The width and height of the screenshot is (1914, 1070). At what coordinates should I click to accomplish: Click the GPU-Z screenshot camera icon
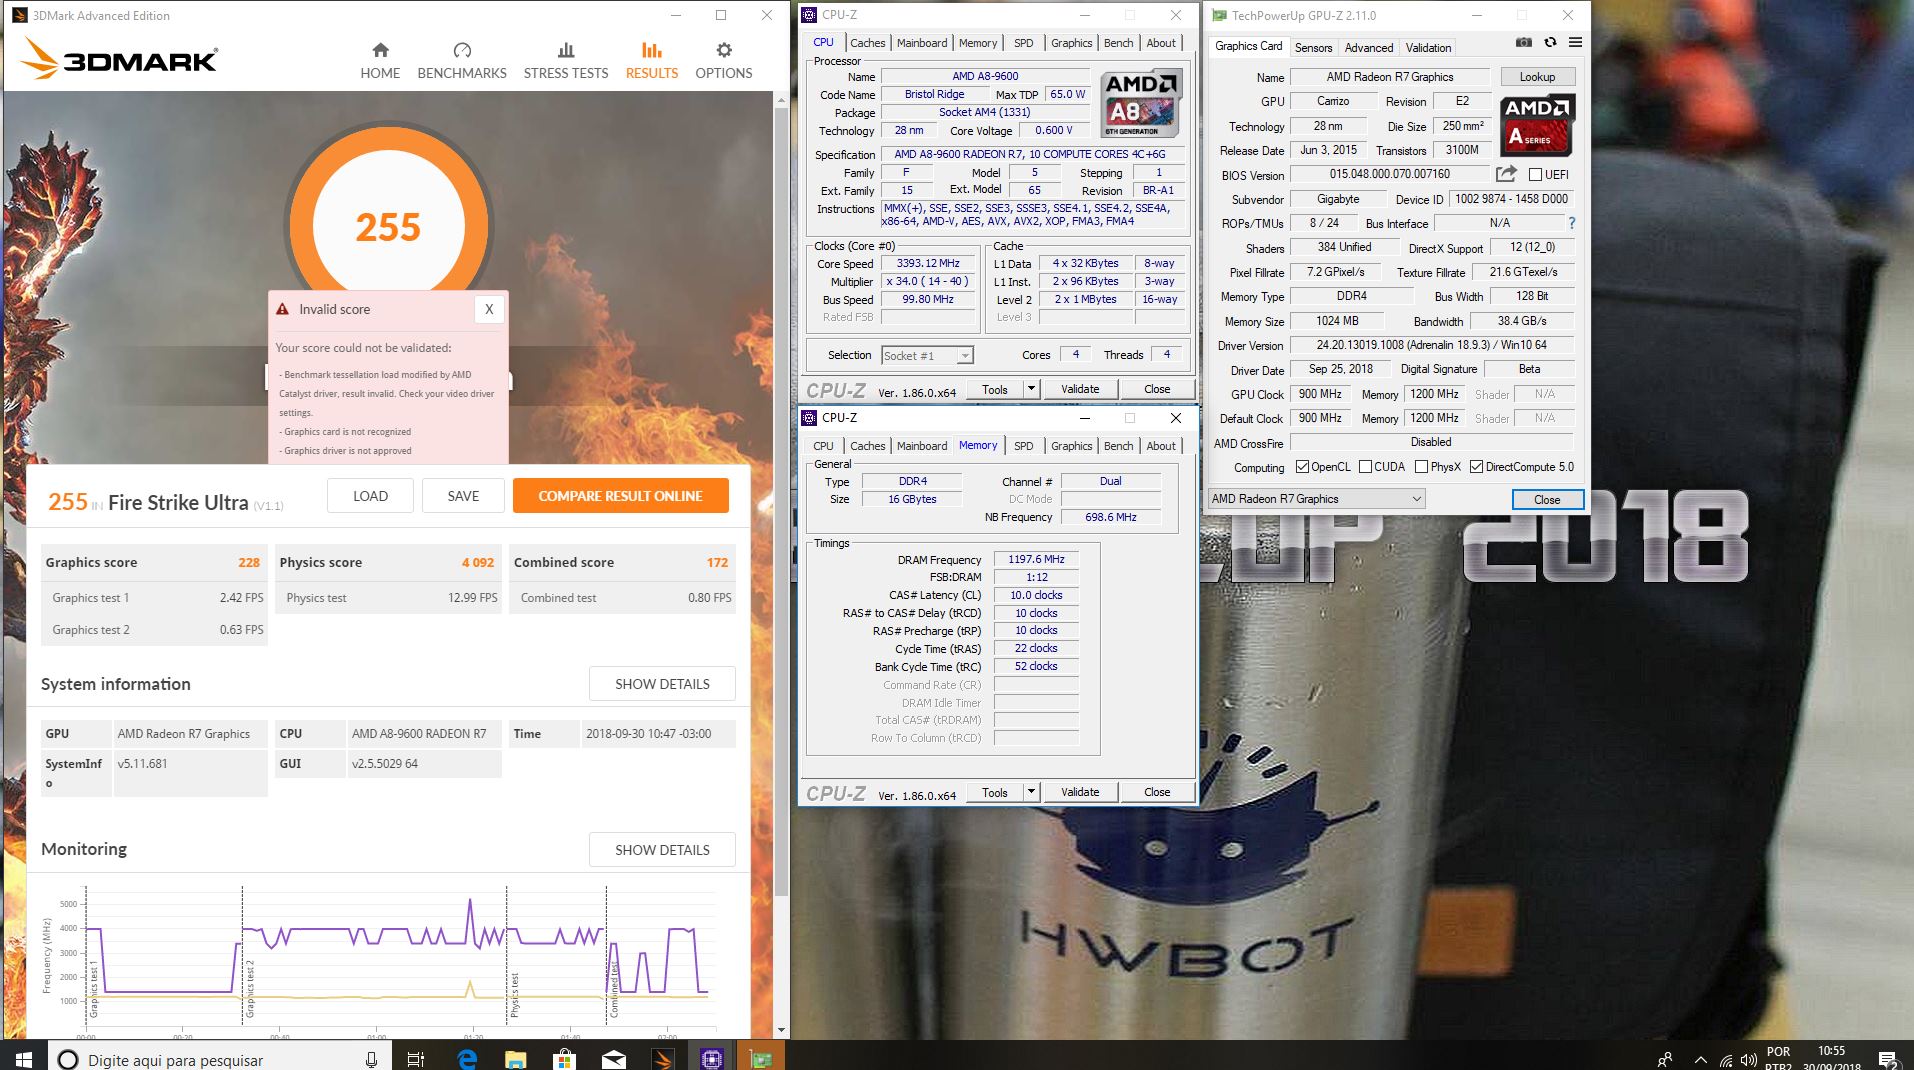point(1523,43)
